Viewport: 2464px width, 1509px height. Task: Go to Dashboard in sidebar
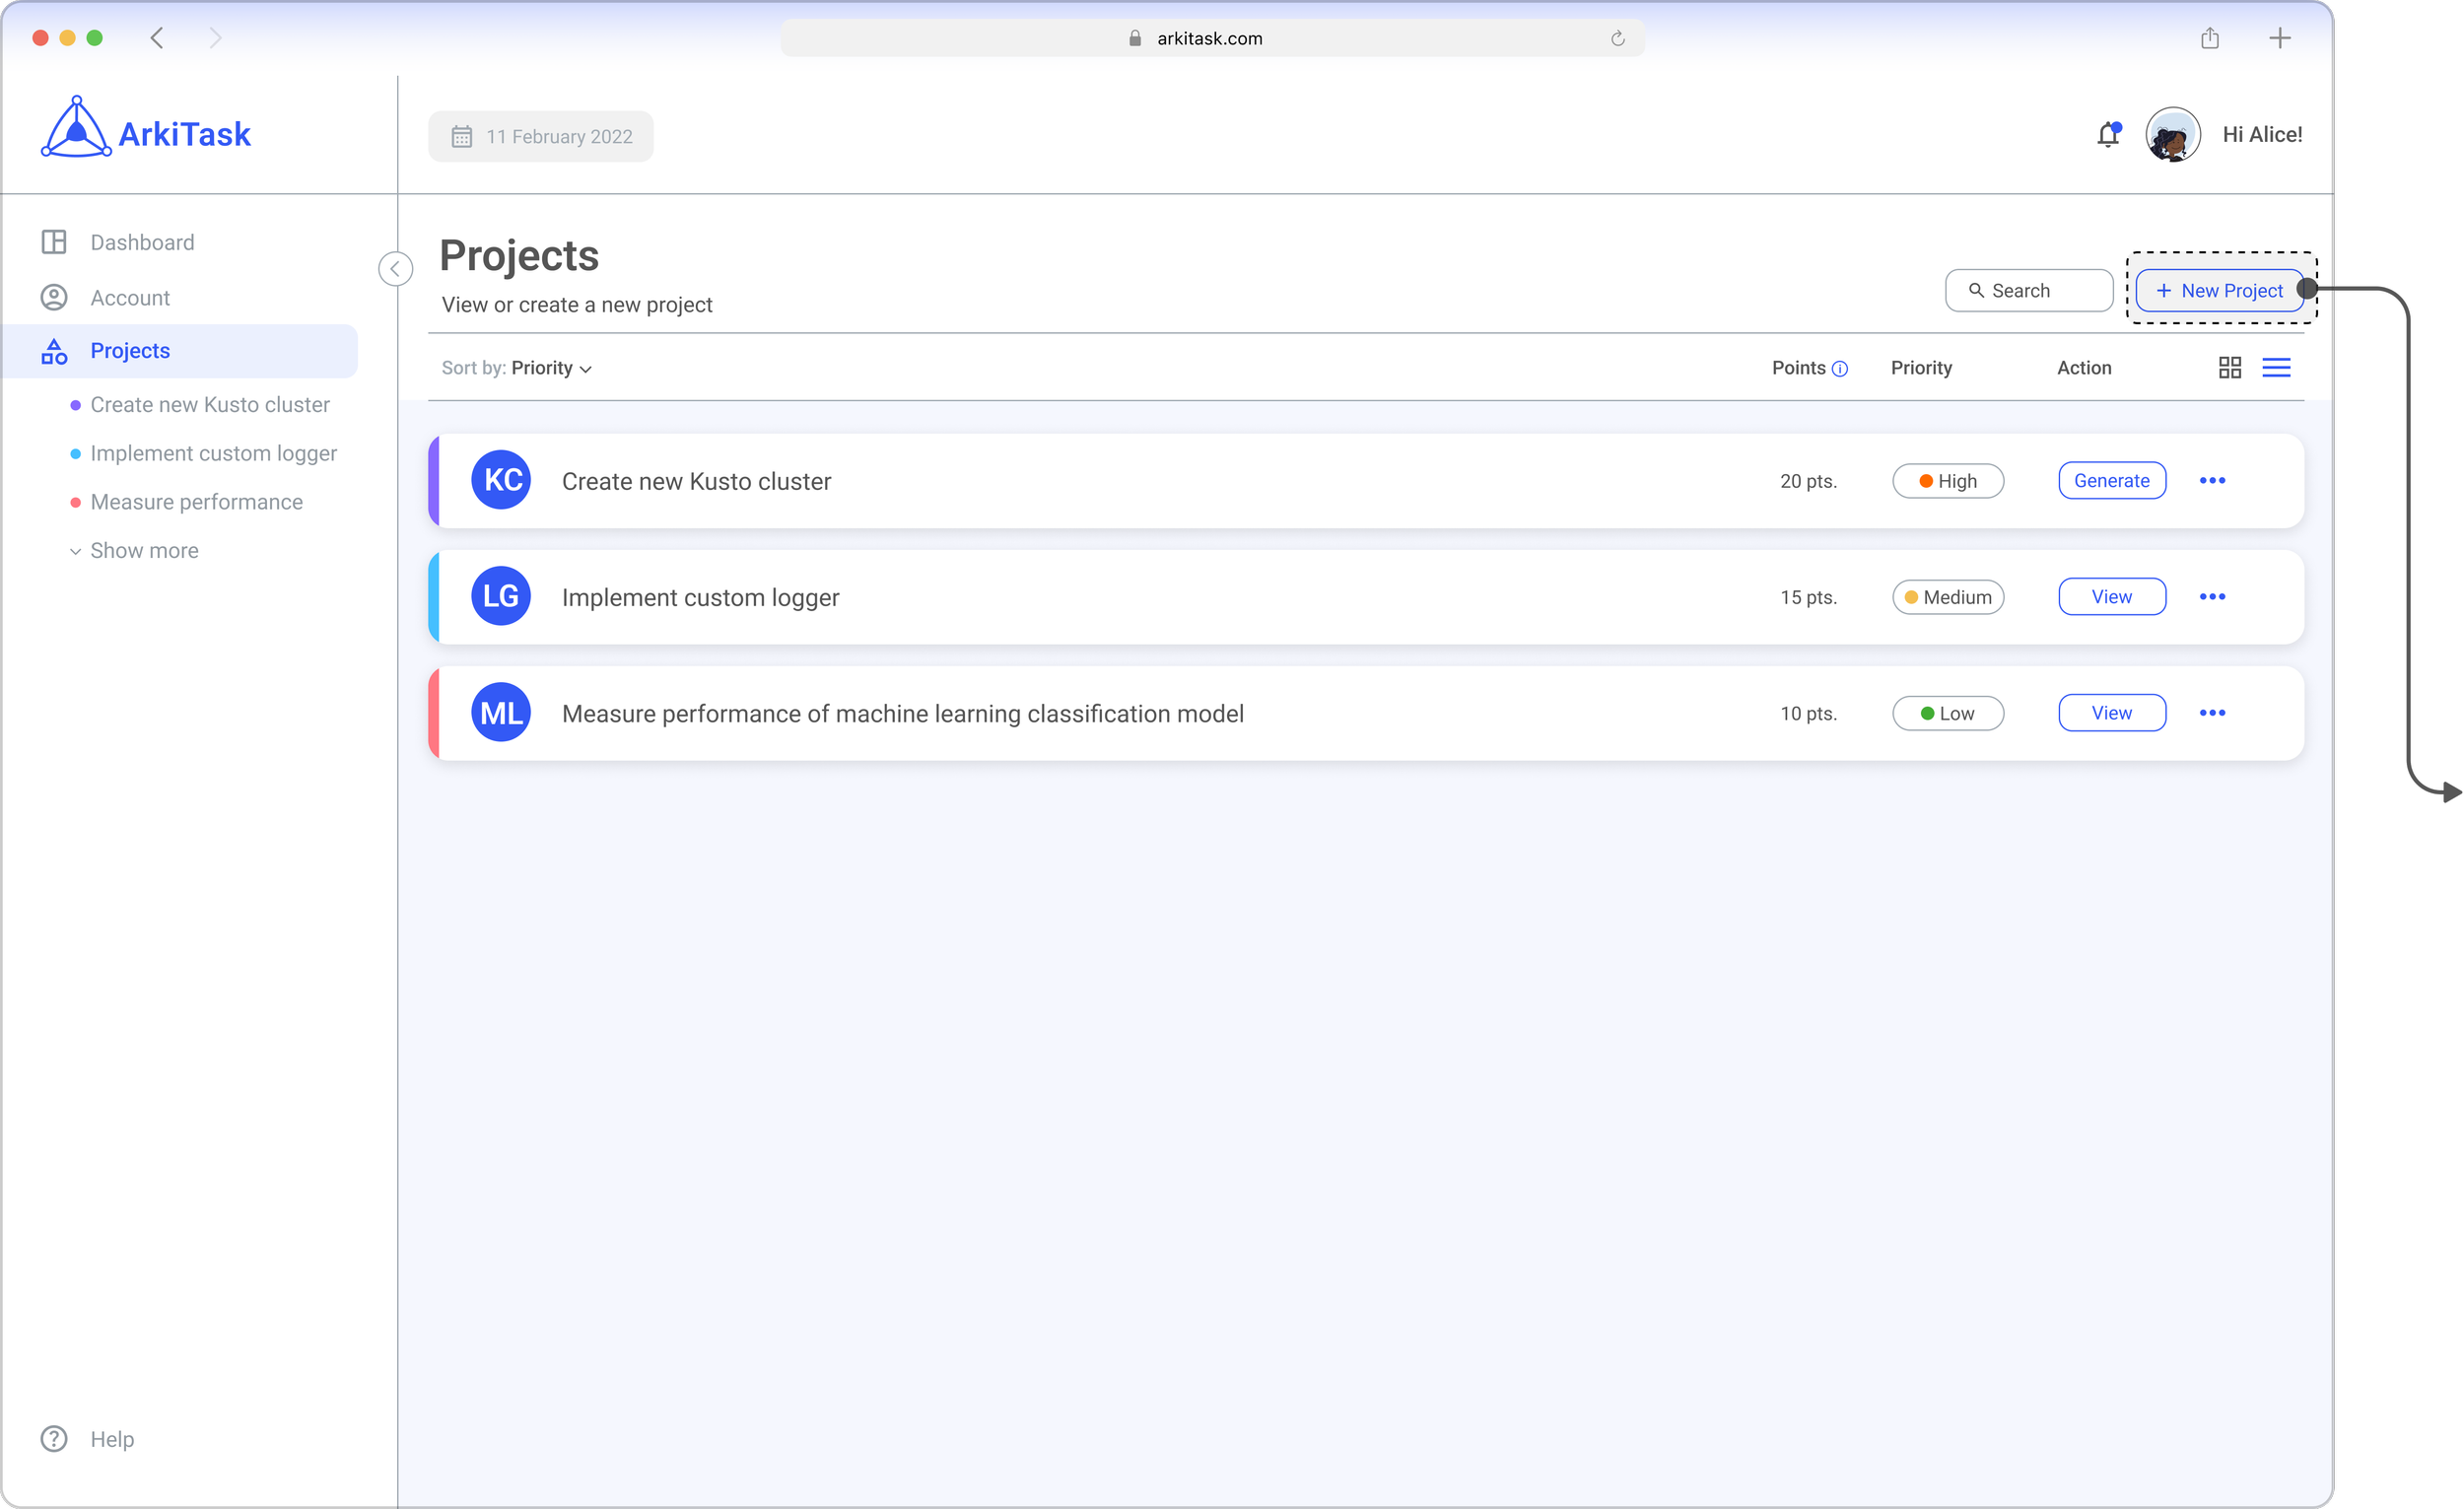pos(141,243)
